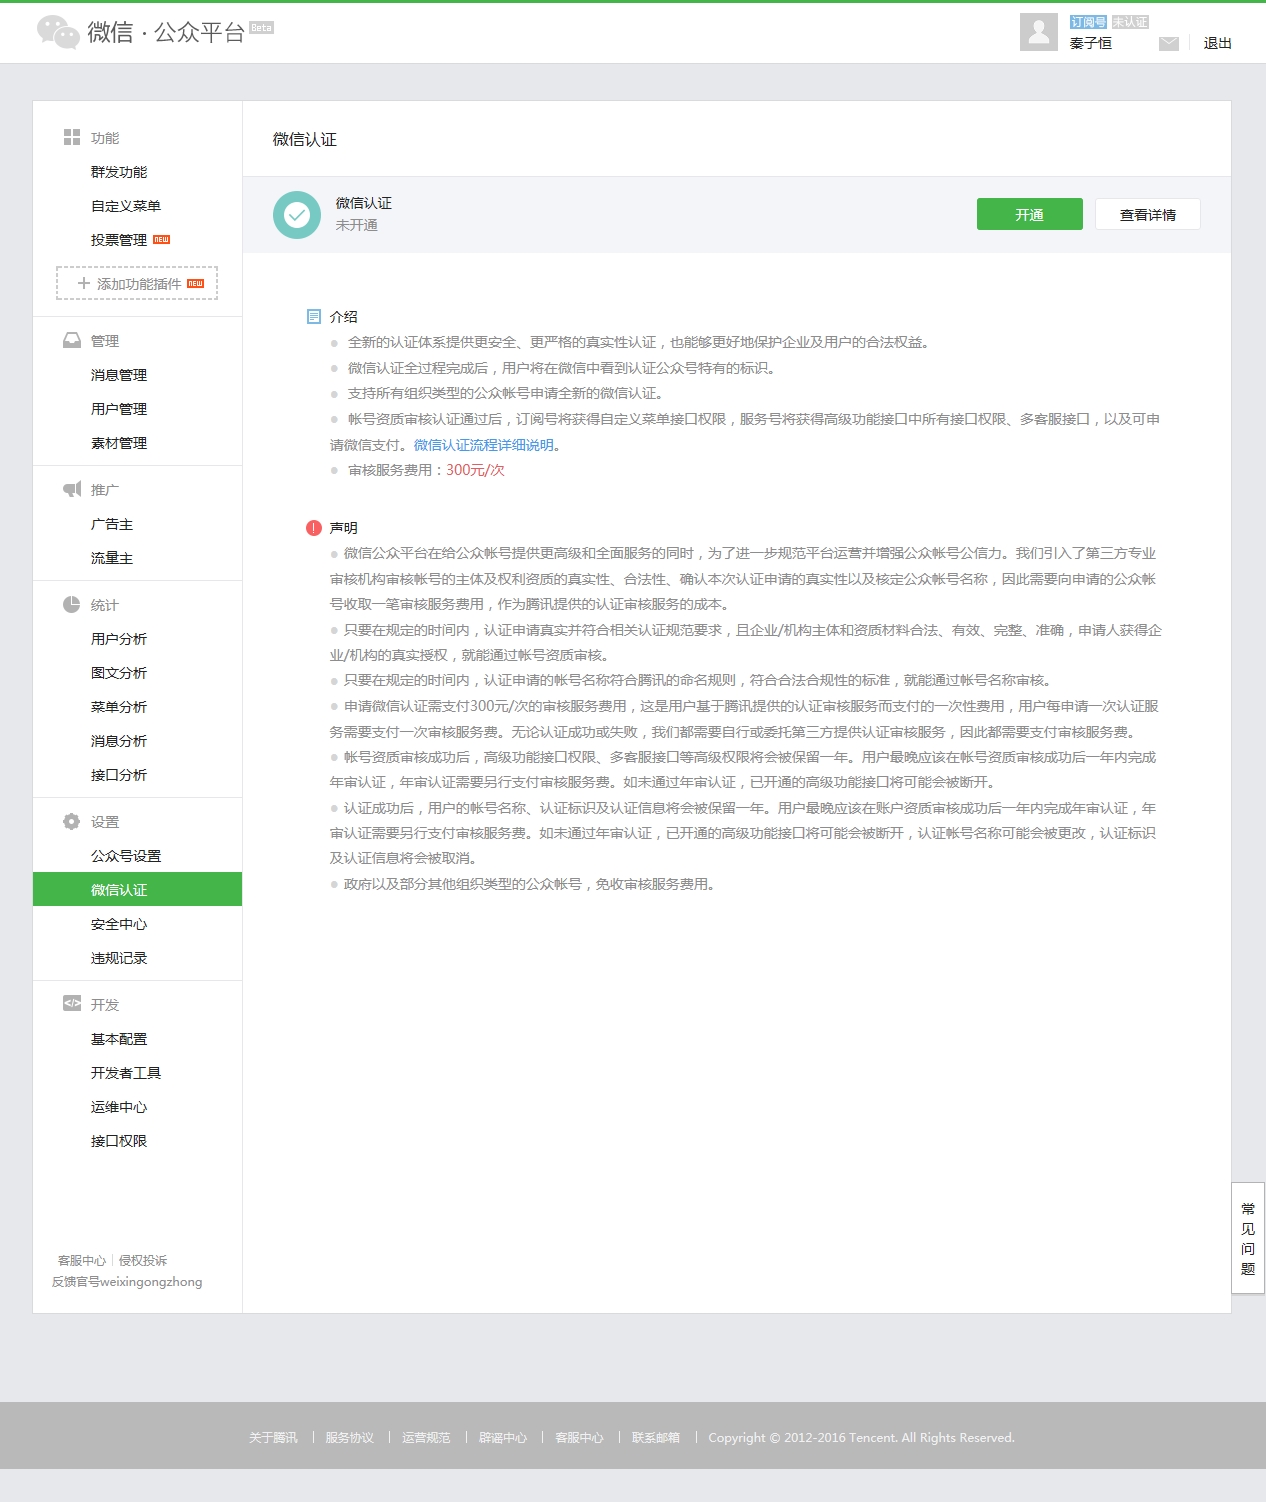Viewport: 1266px width, 1502px height.
Task: Click the 未开通 status text
Action: click(357, 225)
